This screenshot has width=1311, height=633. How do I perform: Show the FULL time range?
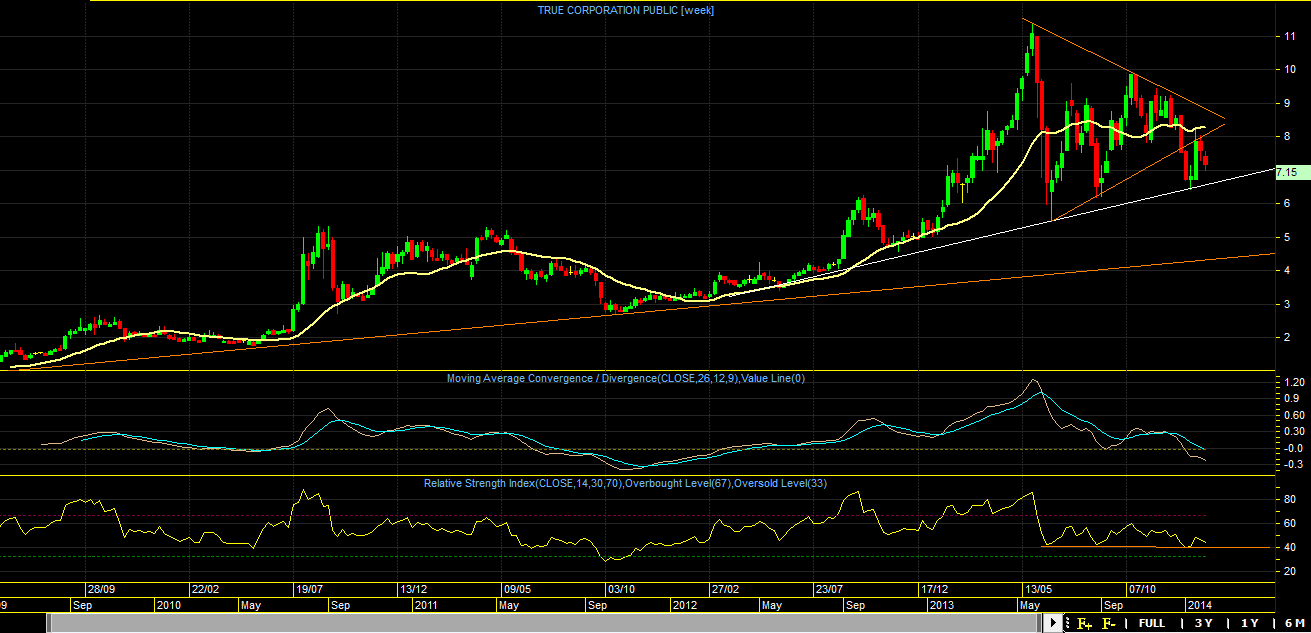click(1151, 623)
